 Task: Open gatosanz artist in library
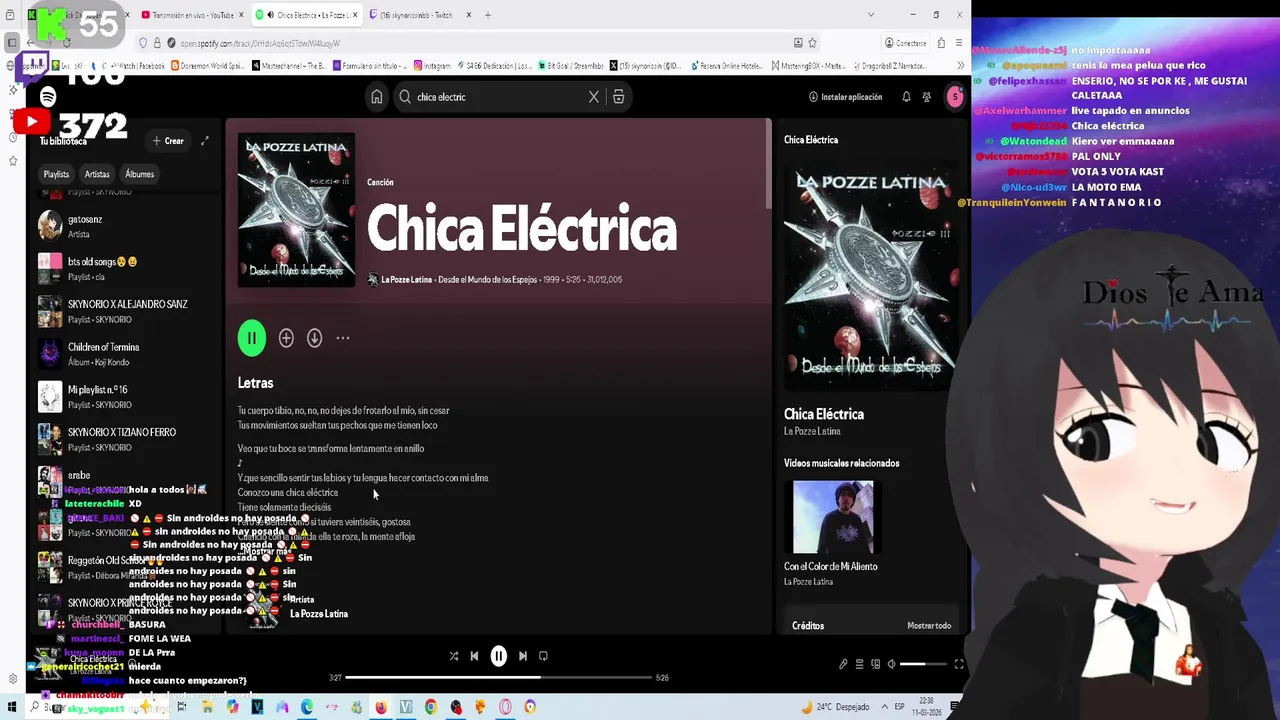[x=125, y=226]
